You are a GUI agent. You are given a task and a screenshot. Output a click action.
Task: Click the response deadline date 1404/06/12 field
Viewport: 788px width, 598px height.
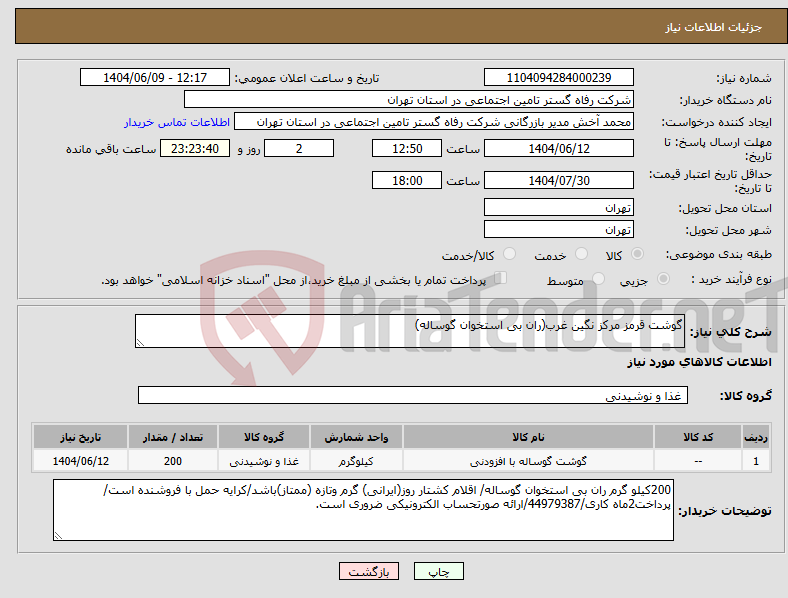tap(558, 148)
